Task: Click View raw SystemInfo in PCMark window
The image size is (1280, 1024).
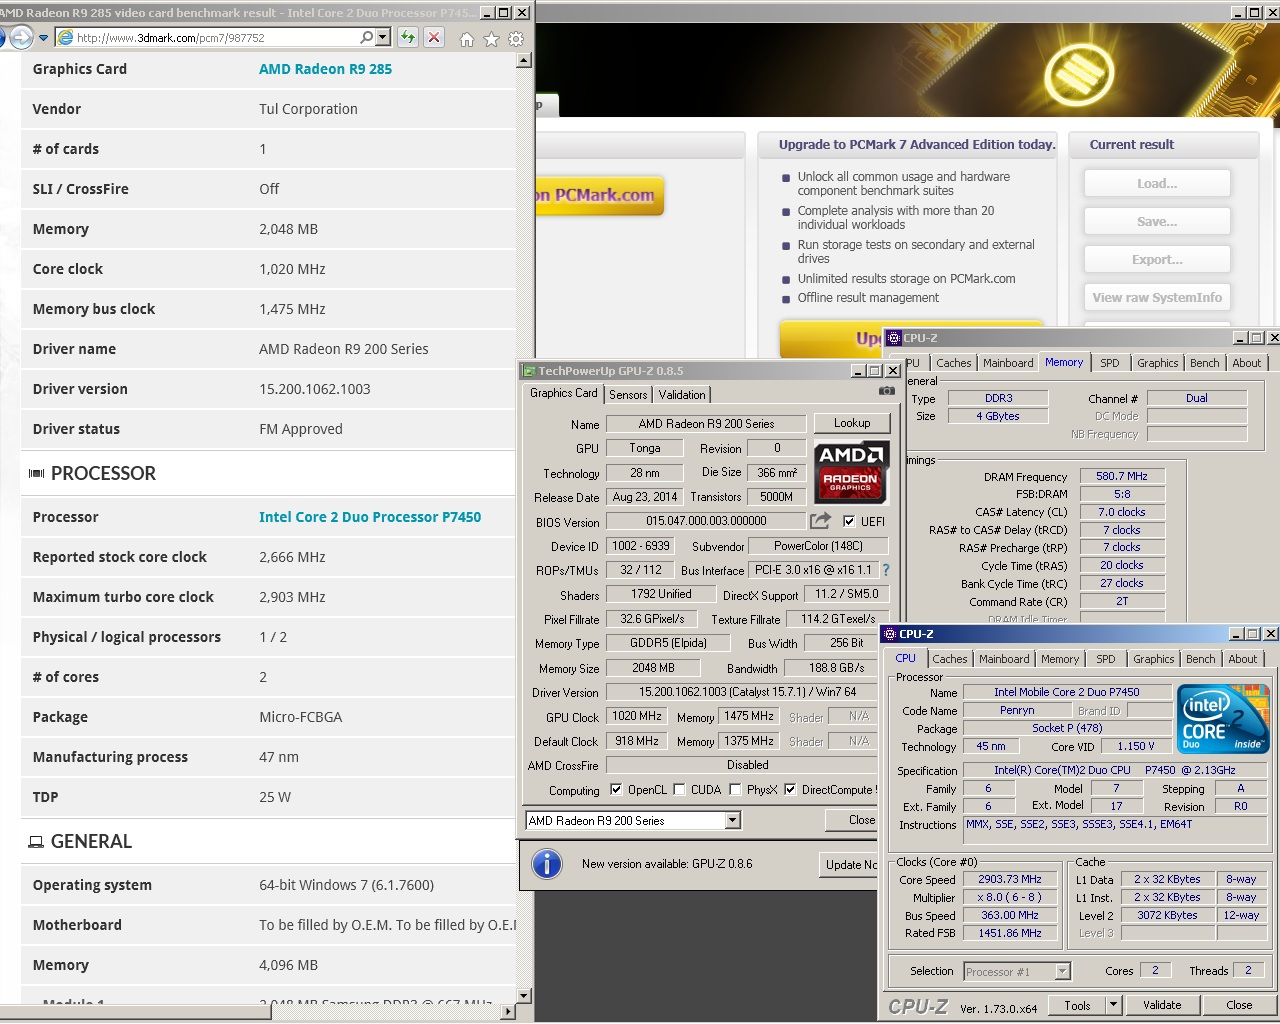Action: (x=1157, y=298)
